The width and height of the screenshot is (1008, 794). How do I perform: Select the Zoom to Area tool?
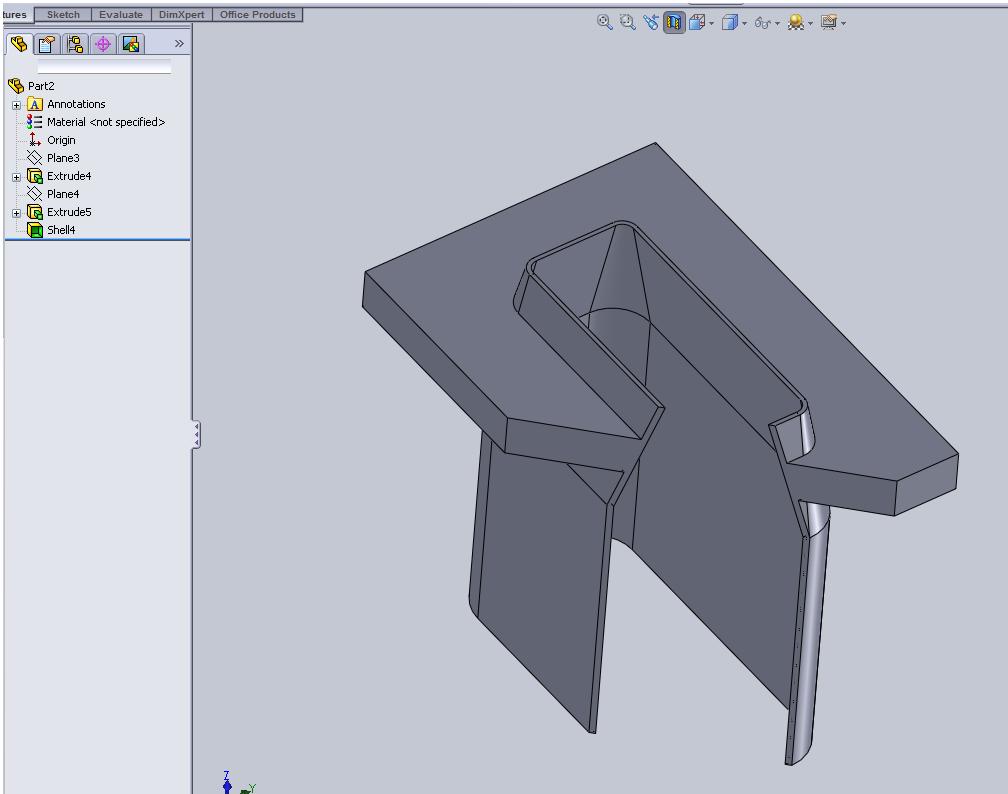(x=627, y=23)
